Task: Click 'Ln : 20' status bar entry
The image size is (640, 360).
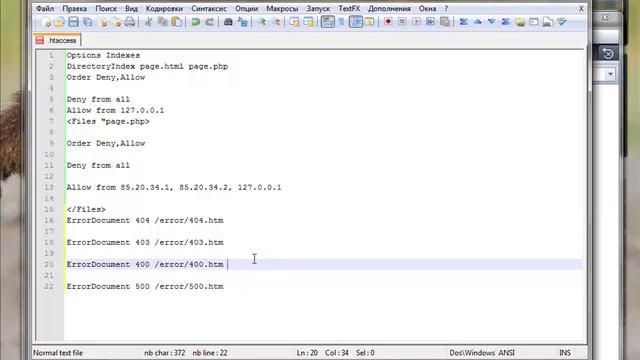Action: pyautogui.click(x=307, y=353)
